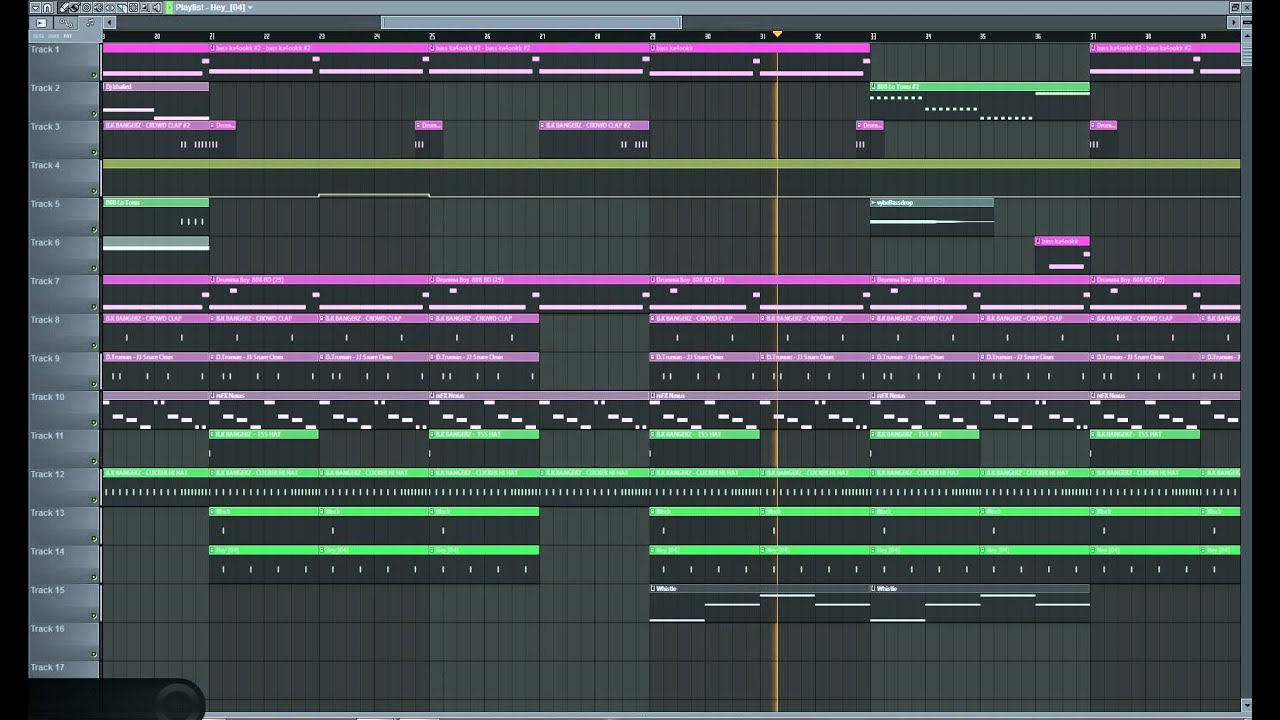Image resolution: width=1280 pixels, height=720 pixels.
Task: Switch to the Automation clips tab
Action: pos(66,22)
